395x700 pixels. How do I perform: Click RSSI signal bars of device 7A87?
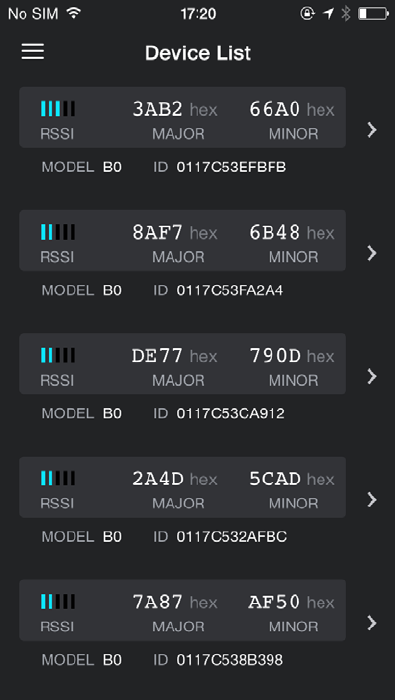(x=58, y=601)
